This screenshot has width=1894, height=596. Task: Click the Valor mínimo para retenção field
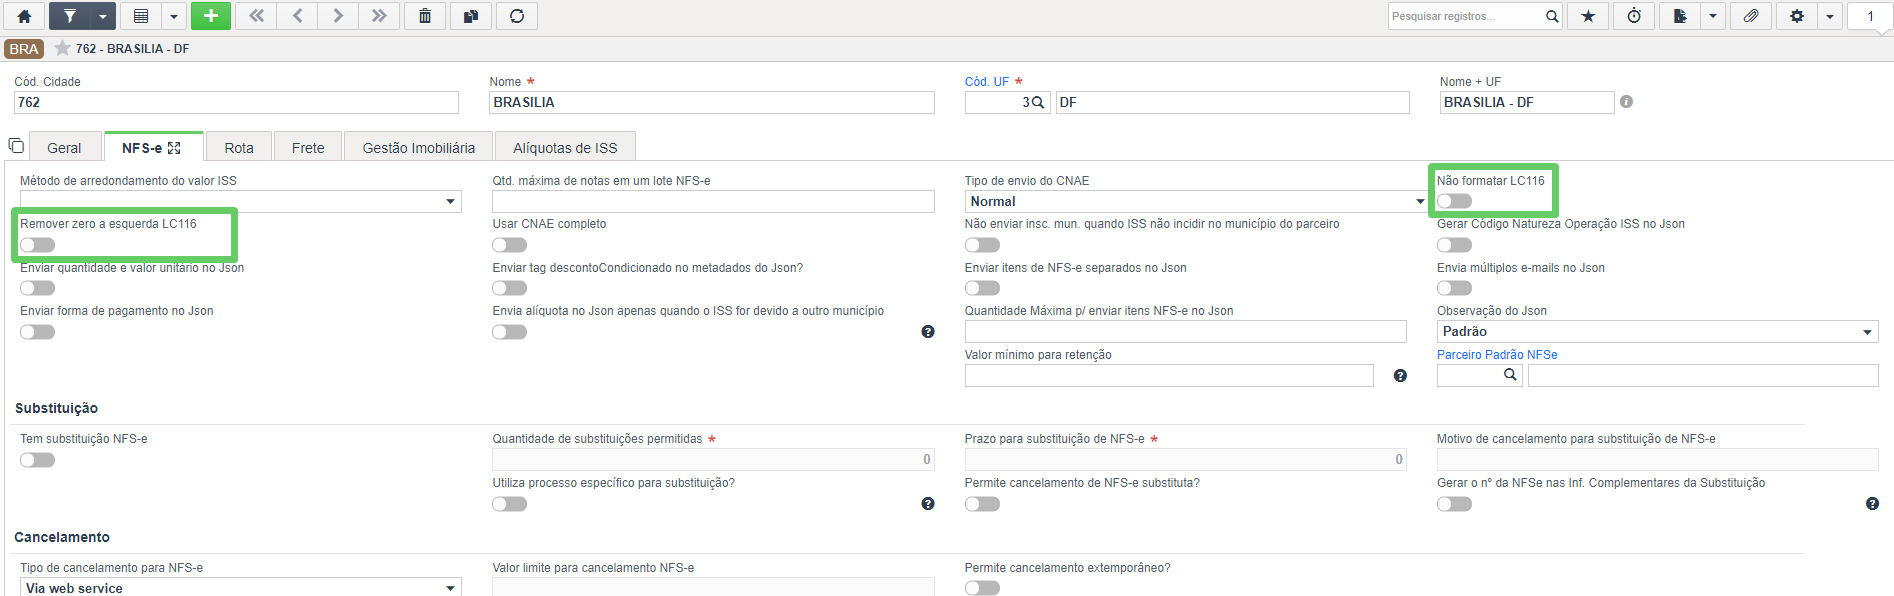click(1169, 376)
